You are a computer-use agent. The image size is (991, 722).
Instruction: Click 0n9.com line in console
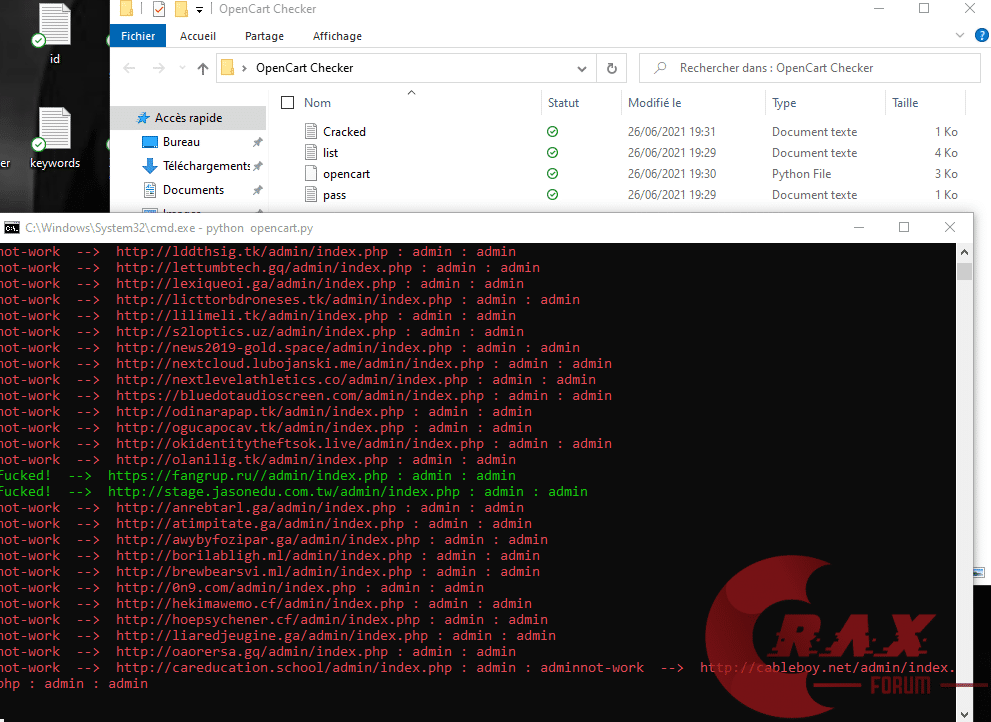click(x=242, y=587)
